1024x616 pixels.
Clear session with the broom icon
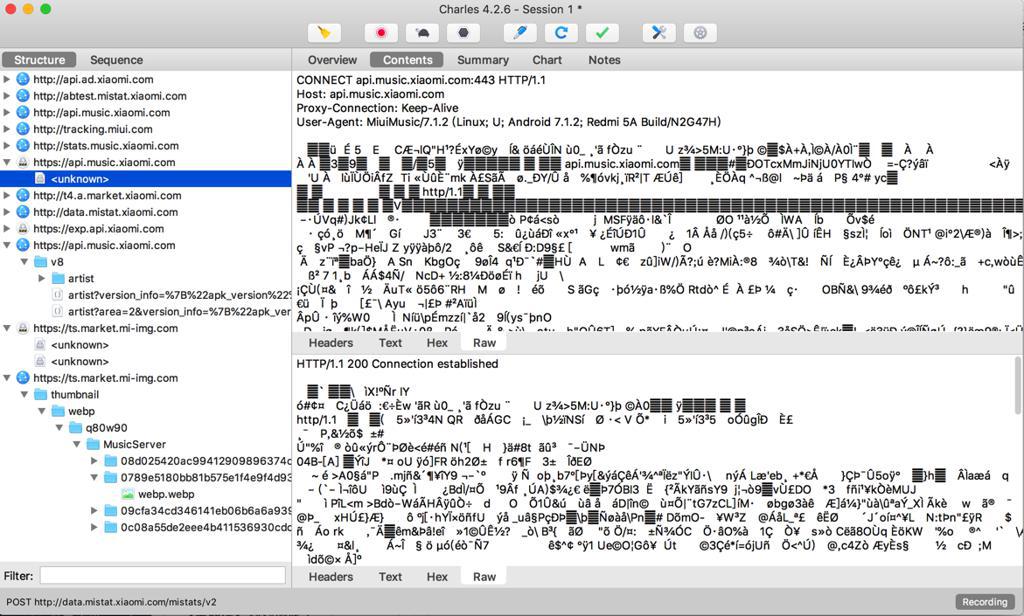324,33
